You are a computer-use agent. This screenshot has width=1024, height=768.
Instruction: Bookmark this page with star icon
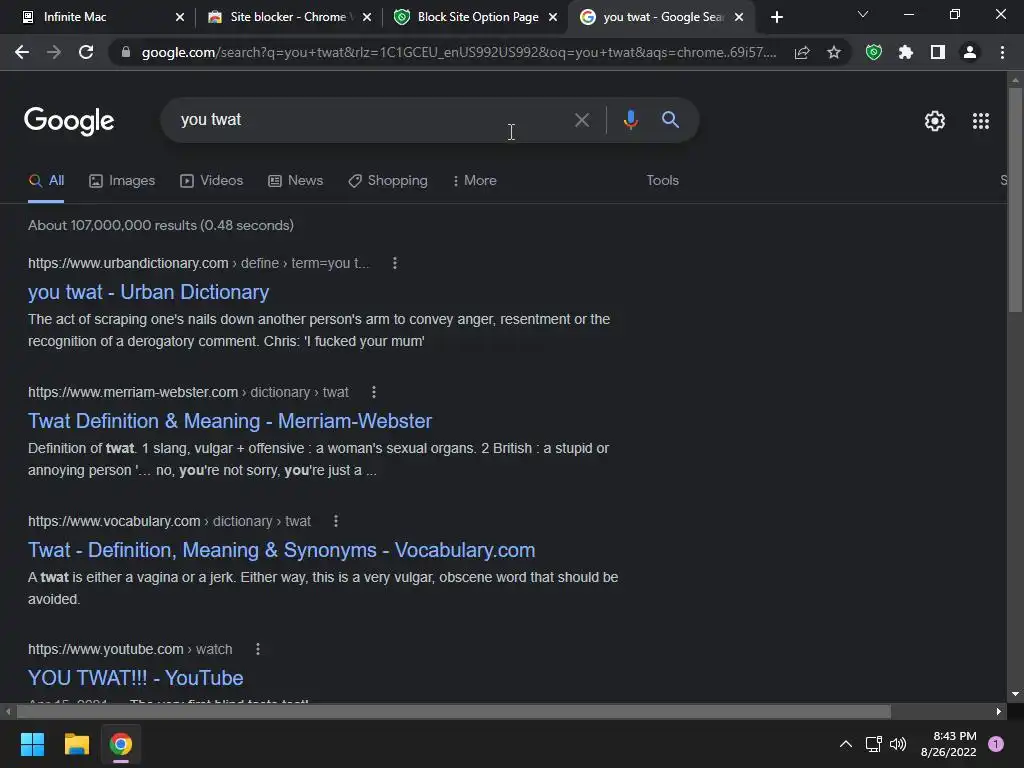834,52
